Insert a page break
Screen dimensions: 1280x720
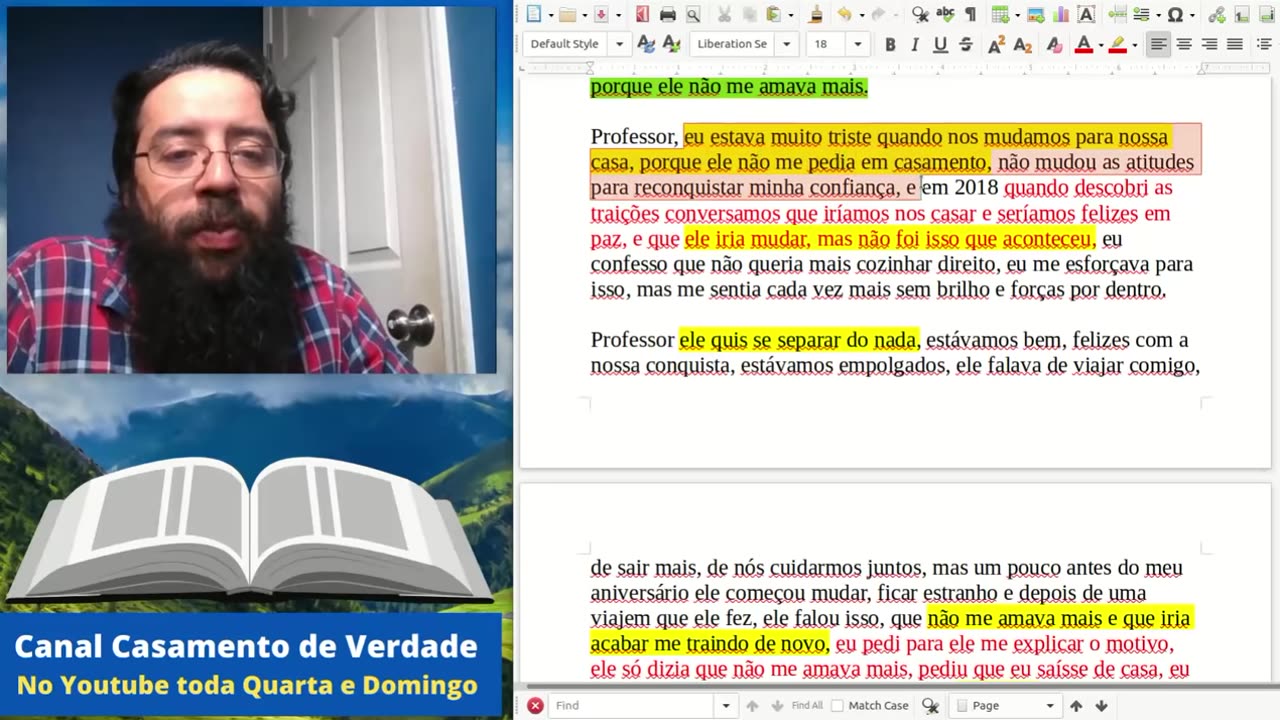[x=1117, y=14]
